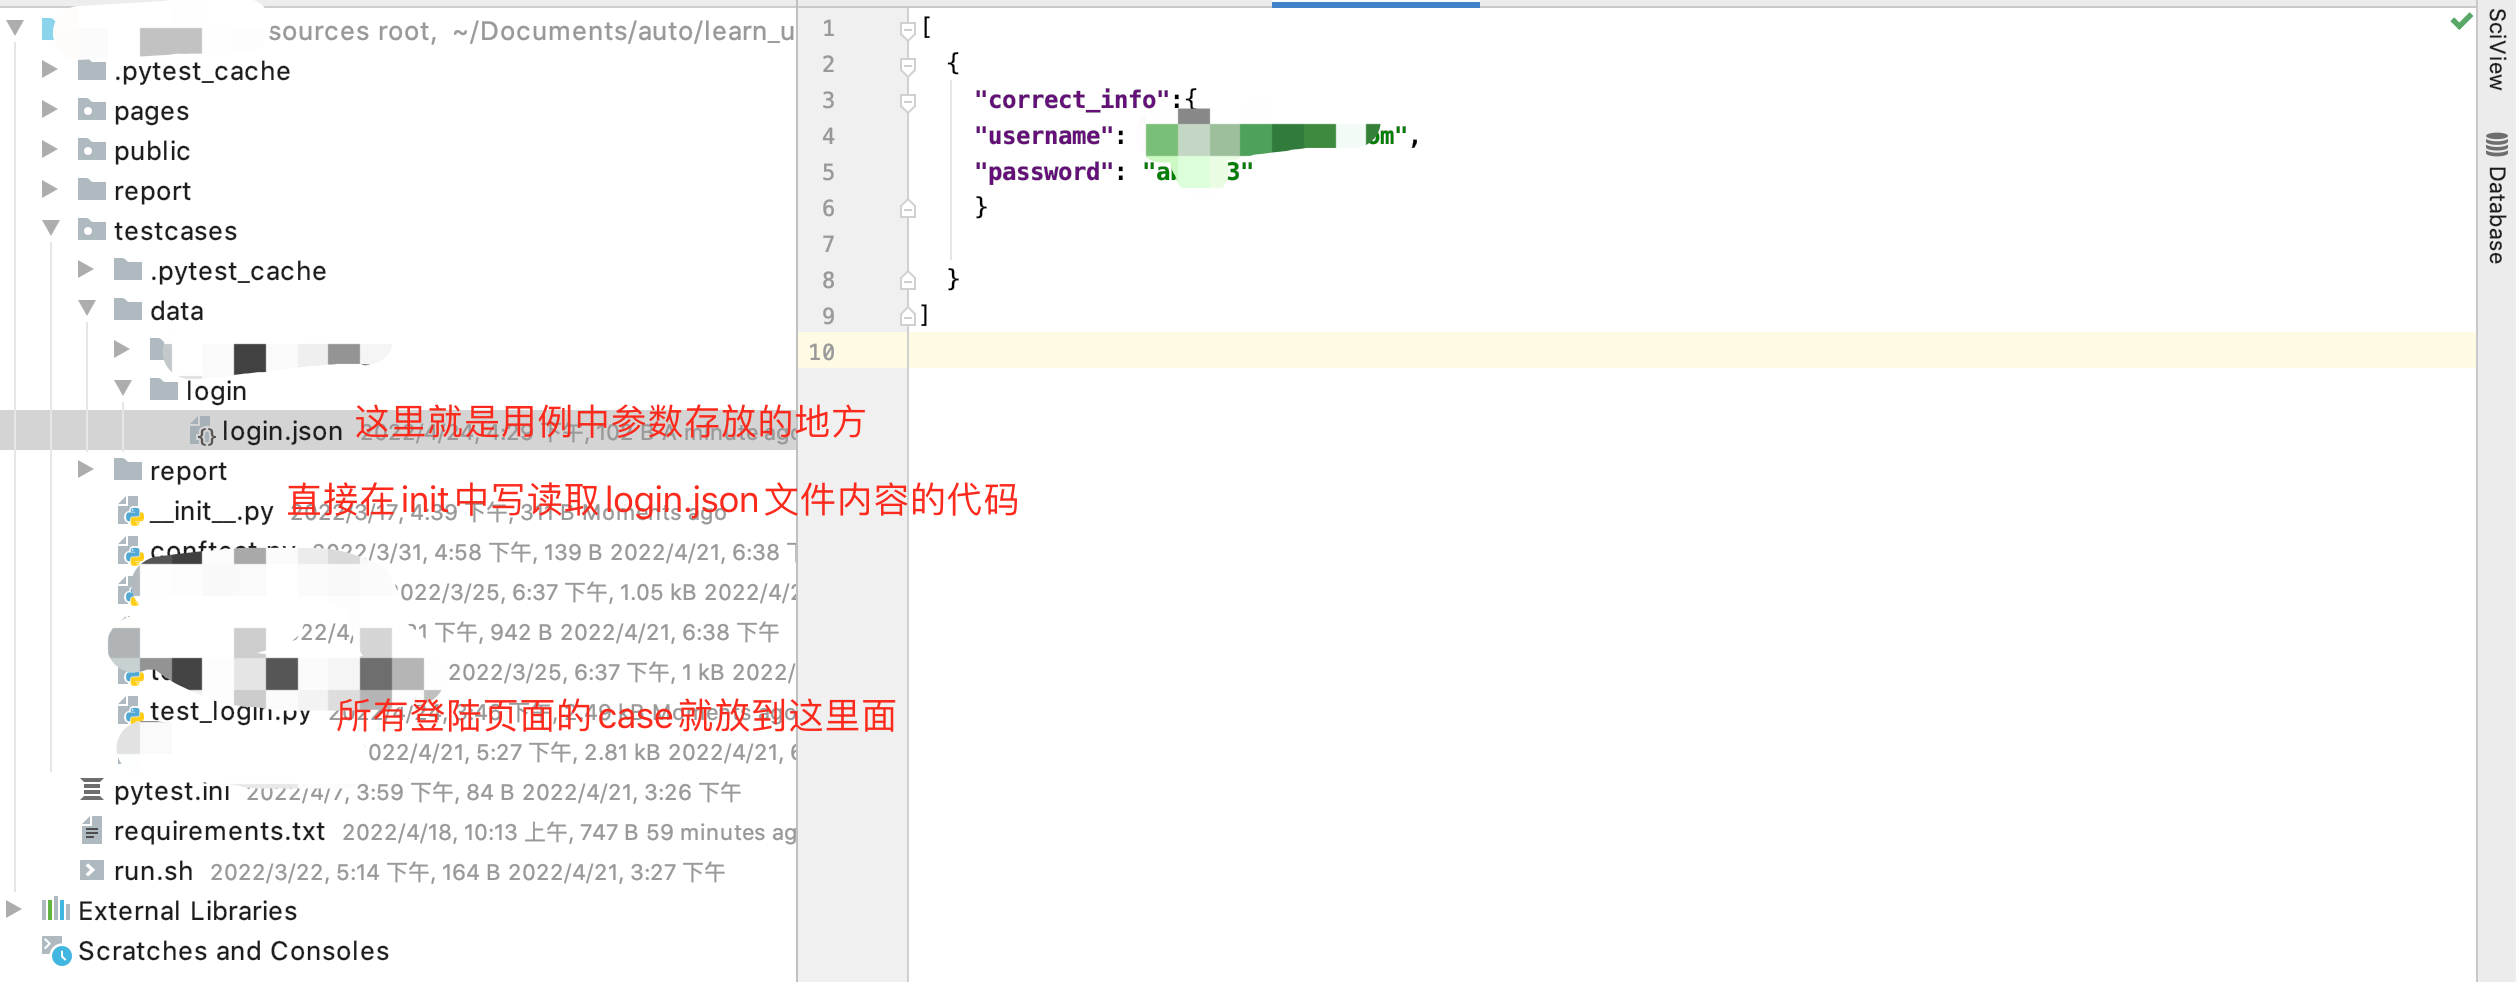Expand .pytest_cache under testcases
The image size is (2516, 982).
click(86, 270)
